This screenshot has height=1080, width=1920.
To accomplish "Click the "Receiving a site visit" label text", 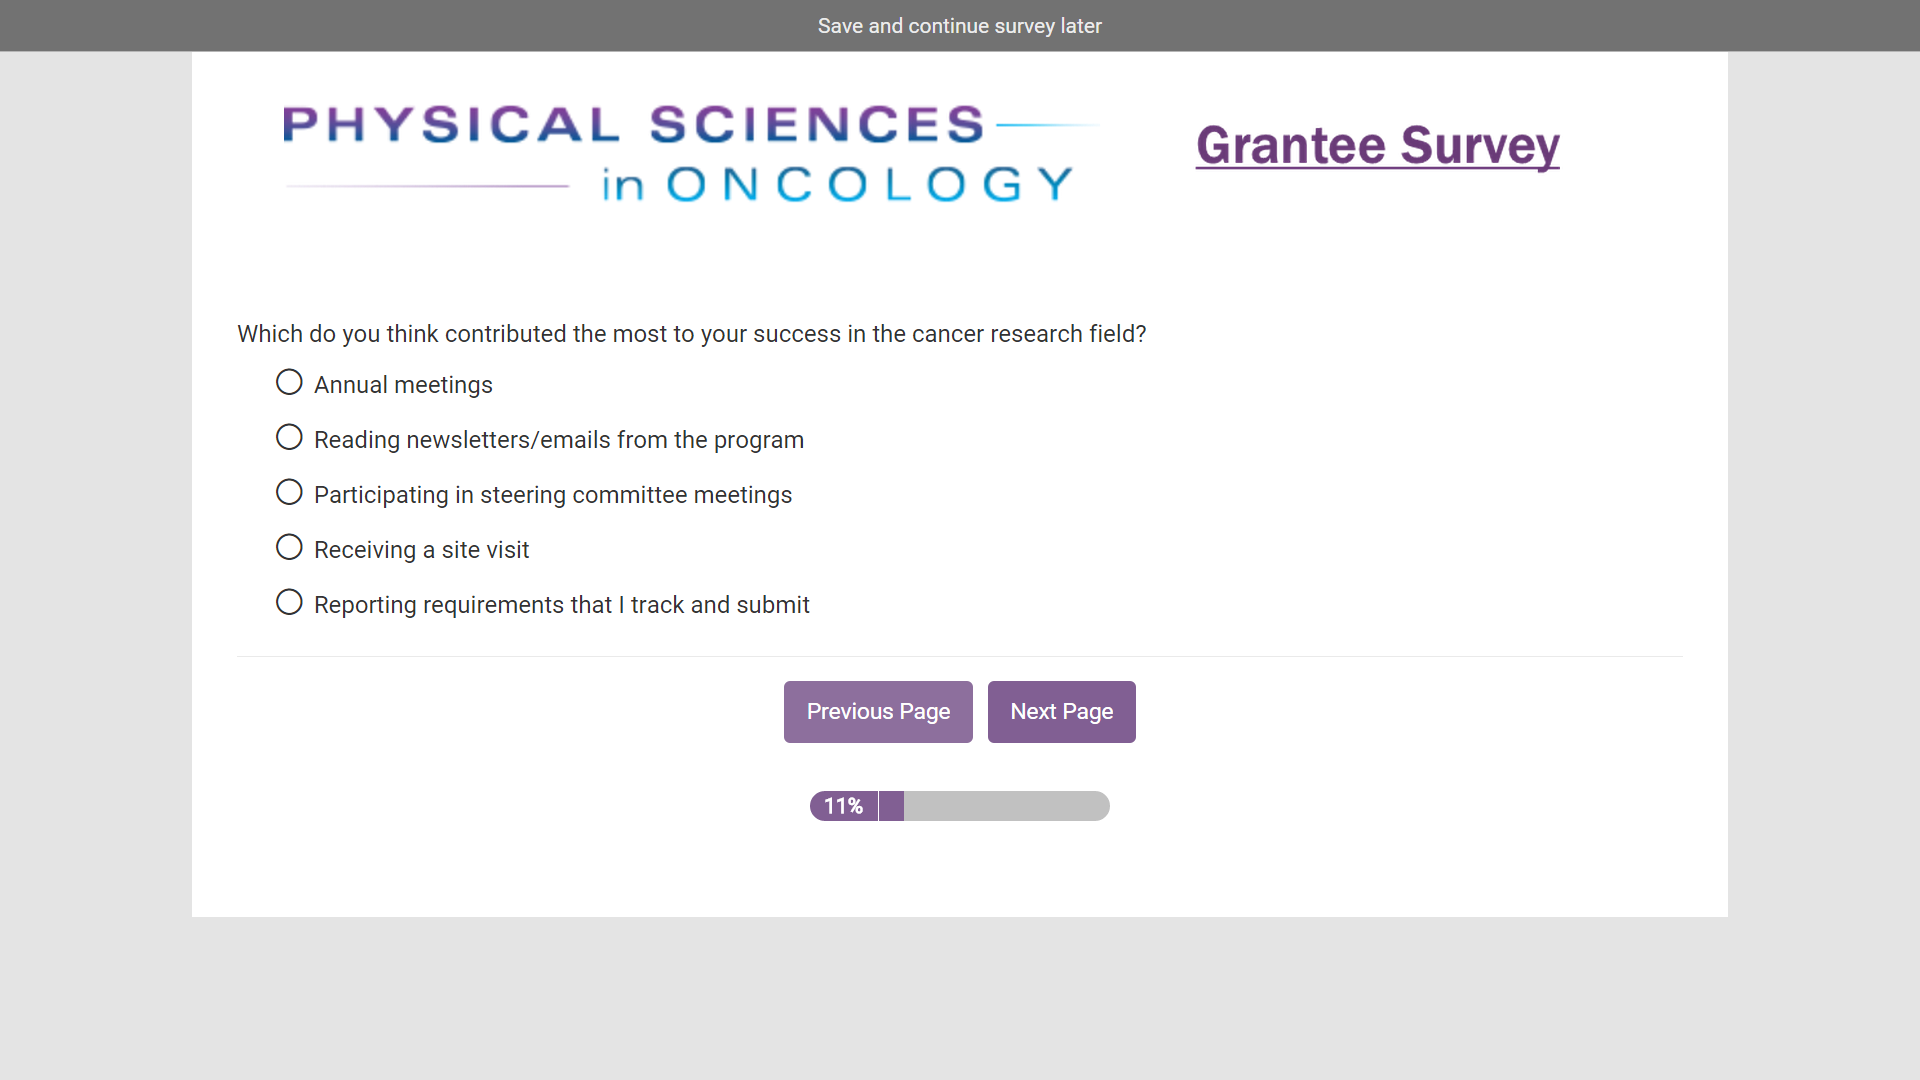I will [421, 550].
